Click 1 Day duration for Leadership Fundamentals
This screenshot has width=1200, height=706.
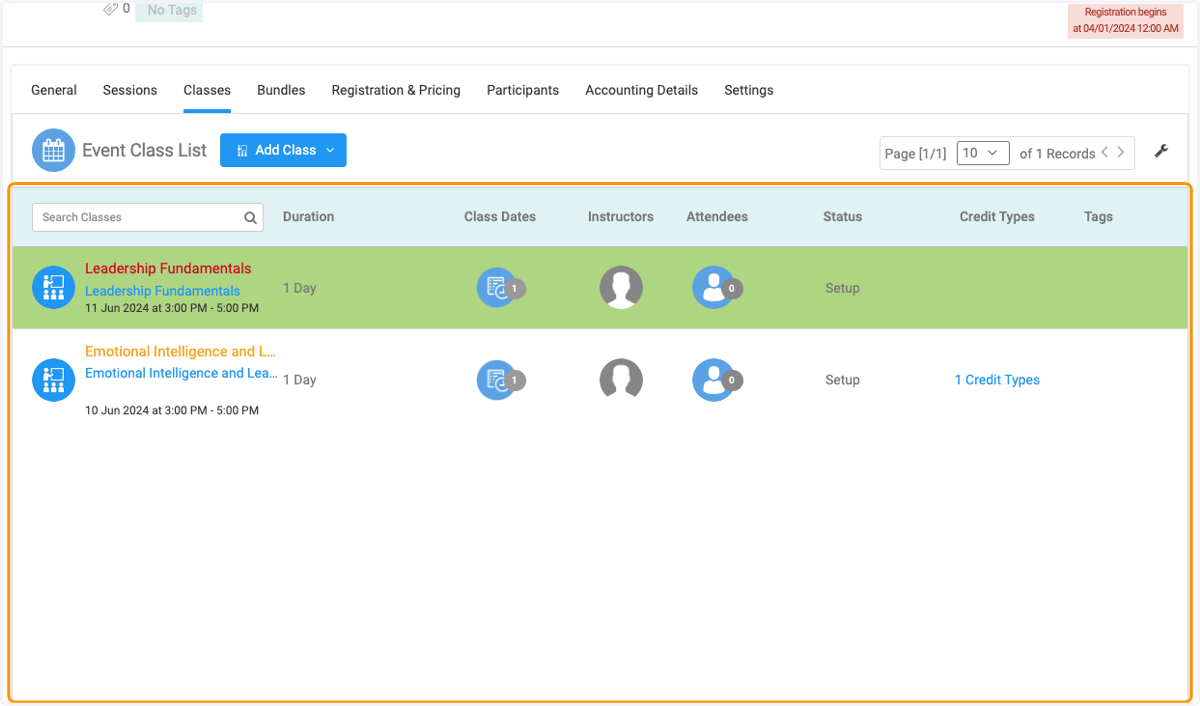tap(299, 288)
